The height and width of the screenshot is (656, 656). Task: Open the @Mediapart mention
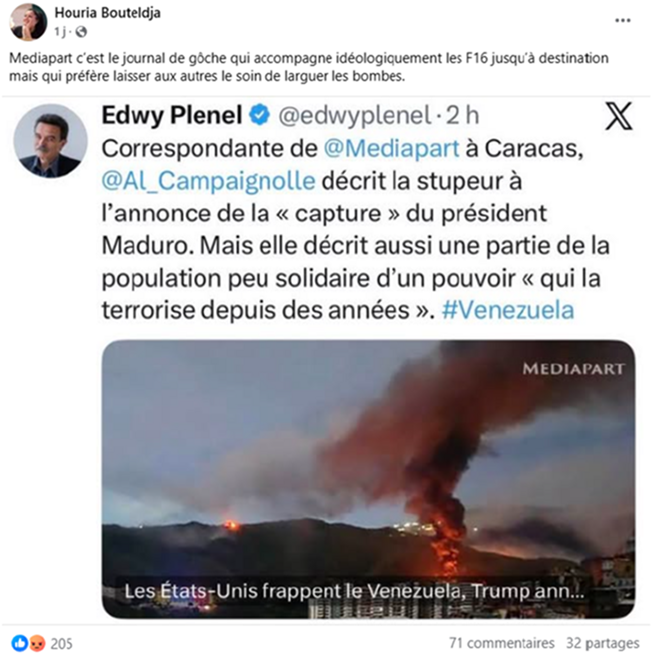[x=391, y=148]
